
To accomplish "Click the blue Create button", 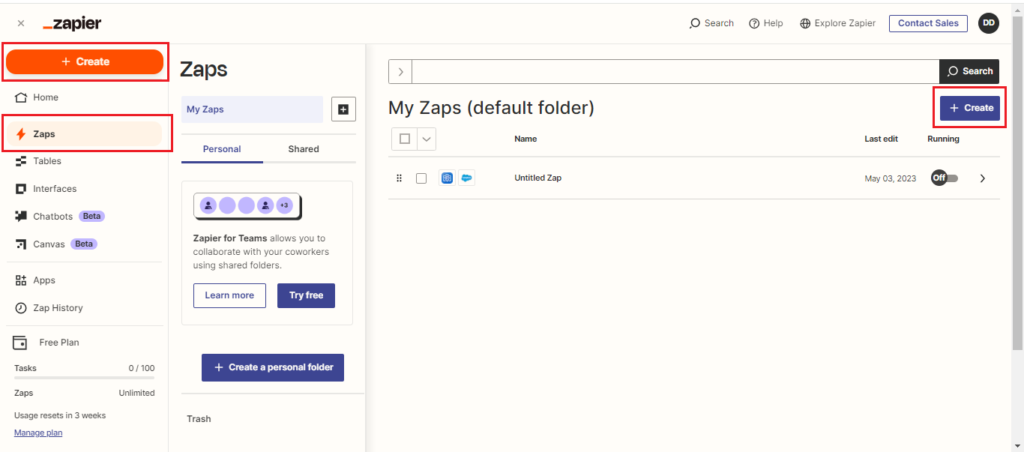I will point(970,108).
